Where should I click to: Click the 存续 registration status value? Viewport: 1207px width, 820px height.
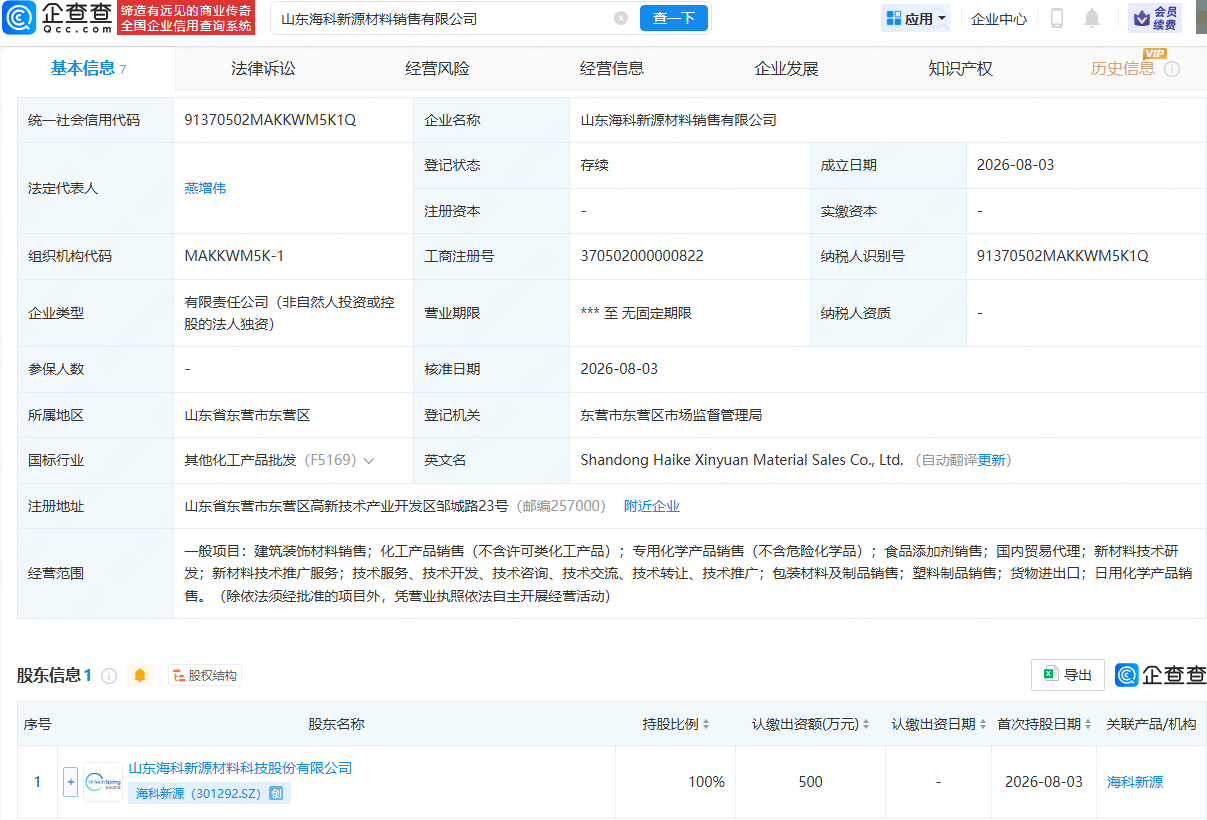click(x=594, y=165)
